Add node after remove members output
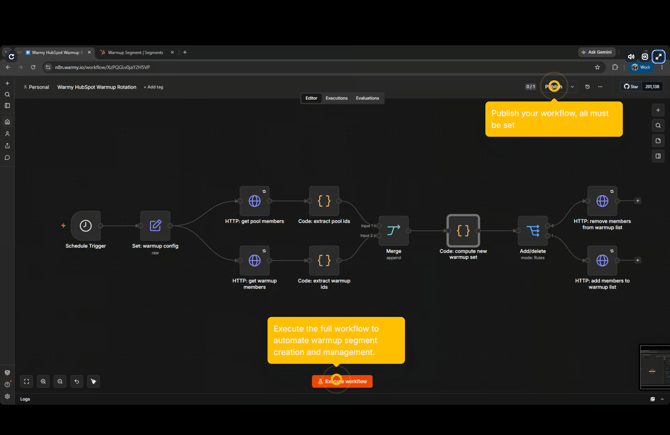This screenshot has height=435, width=670. pos(638,200)
